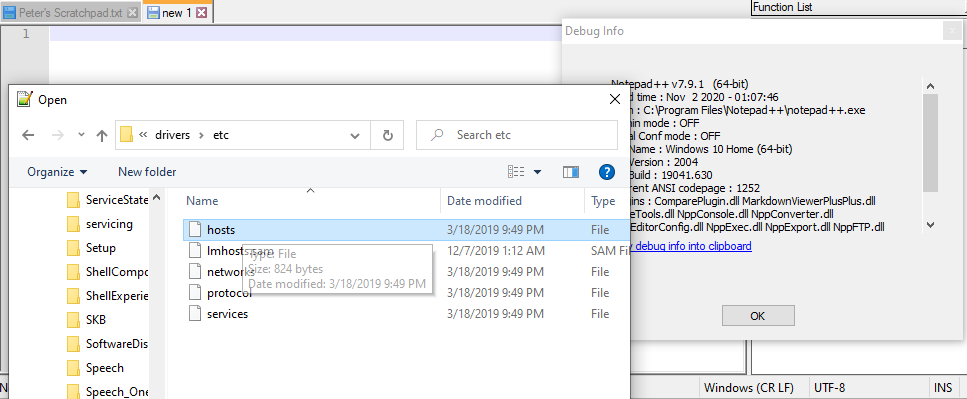Image resolution: width=967 pixels, height=399 pixels.
Task: Click the Function List panel title
Action: point(783,7)
